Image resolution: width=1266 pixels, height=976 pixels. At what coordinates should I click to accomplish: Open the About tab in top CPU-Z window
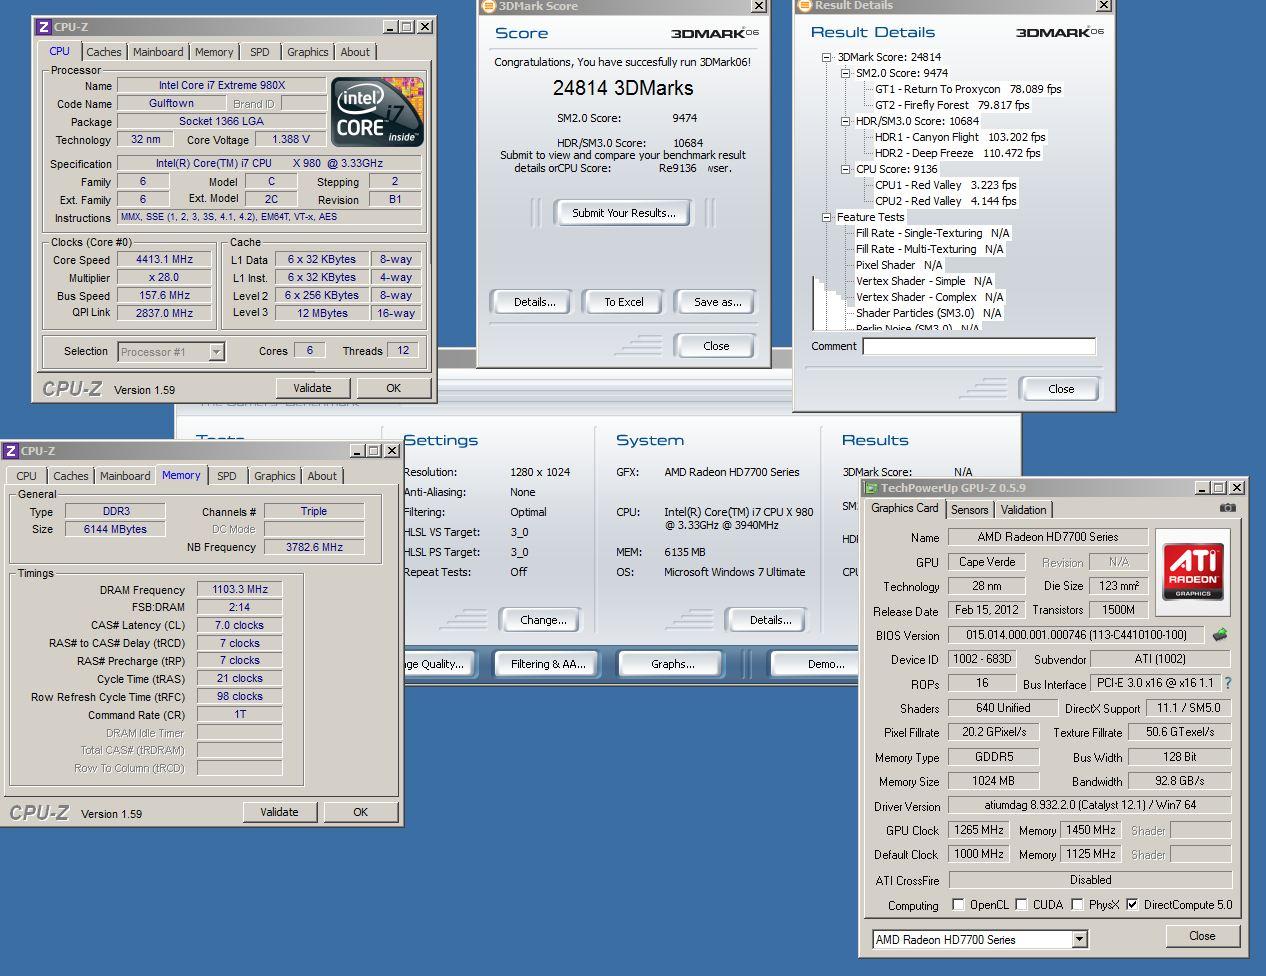(x=355, y=52)
